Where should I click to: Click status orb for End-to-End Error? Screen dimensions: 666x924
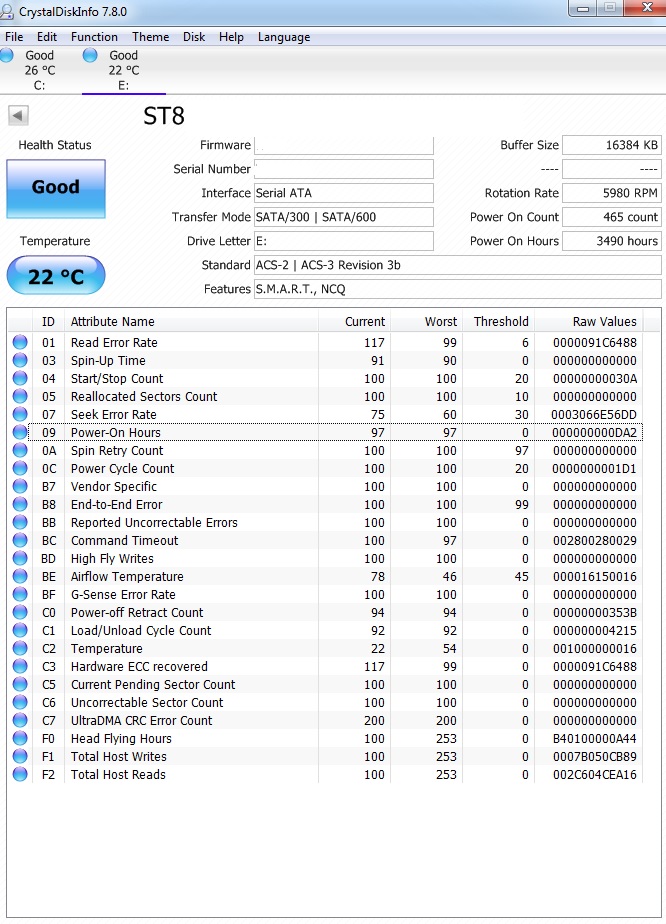point(20,504)
